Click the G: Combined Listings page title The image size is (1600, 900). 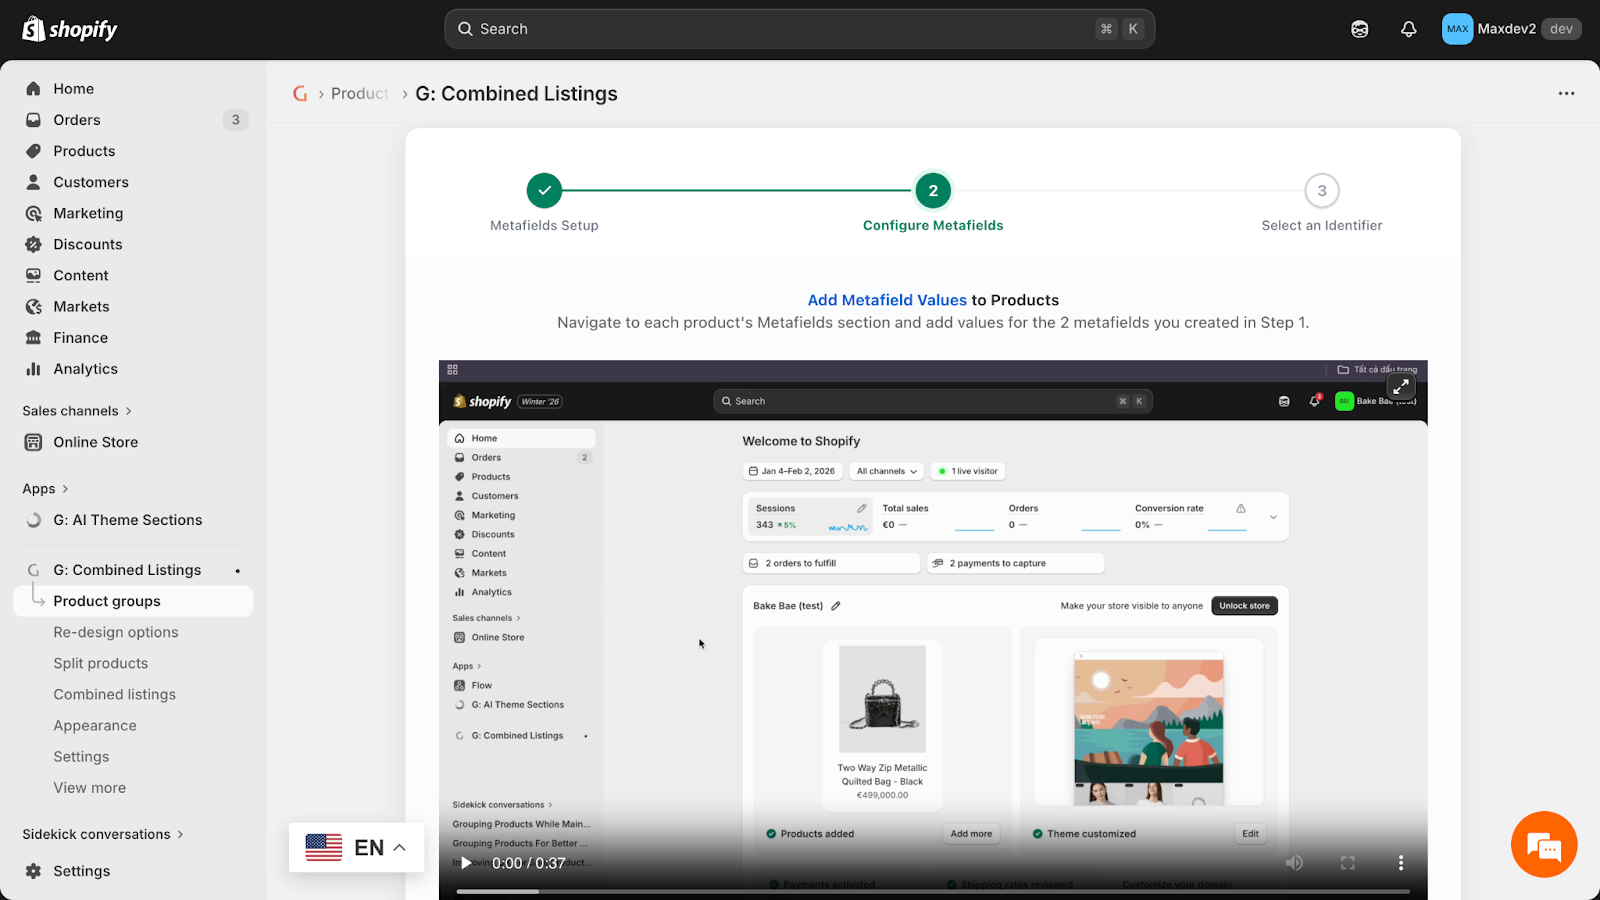click(516, 94)
